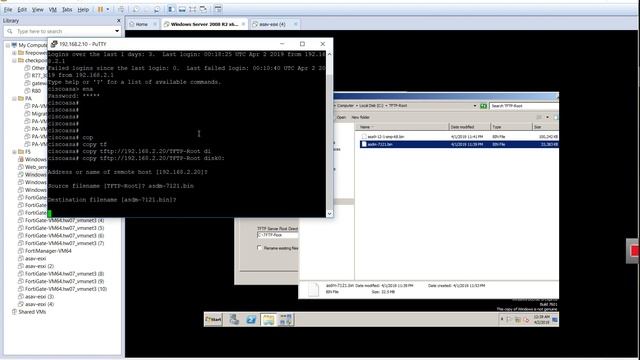Open the Help menu
640x360 pixels.
coord(83,9)
